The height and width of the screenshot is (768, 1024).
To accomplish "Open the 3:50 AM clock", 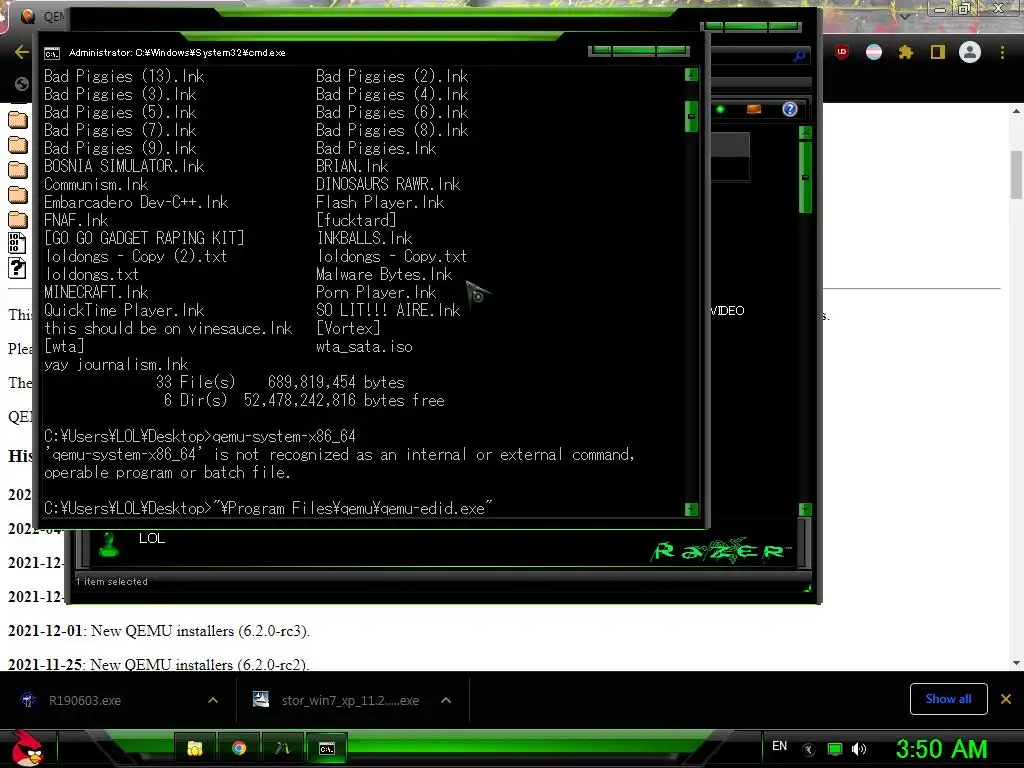I will [941, 749].
